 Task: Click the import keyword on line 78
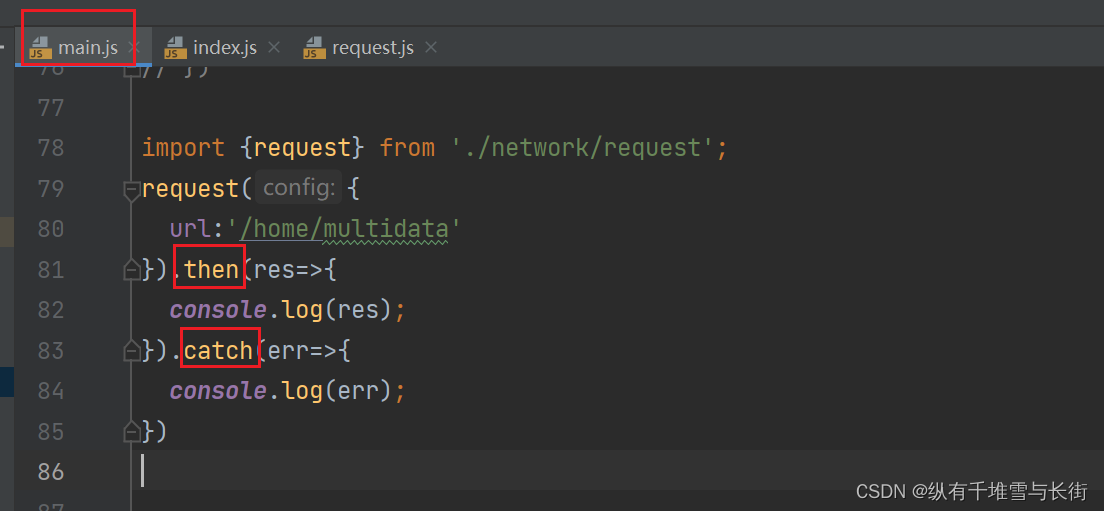pyautogui.click(x=183, y=148)
